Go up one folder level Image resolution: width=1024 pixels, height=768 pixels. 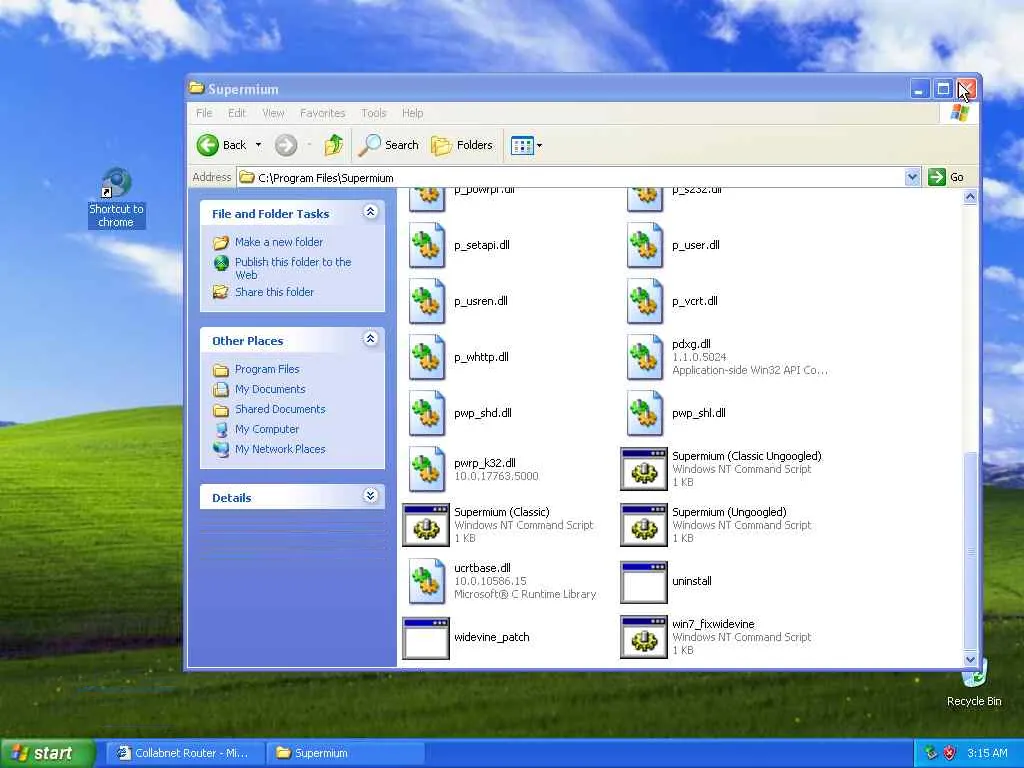[333, 145]
